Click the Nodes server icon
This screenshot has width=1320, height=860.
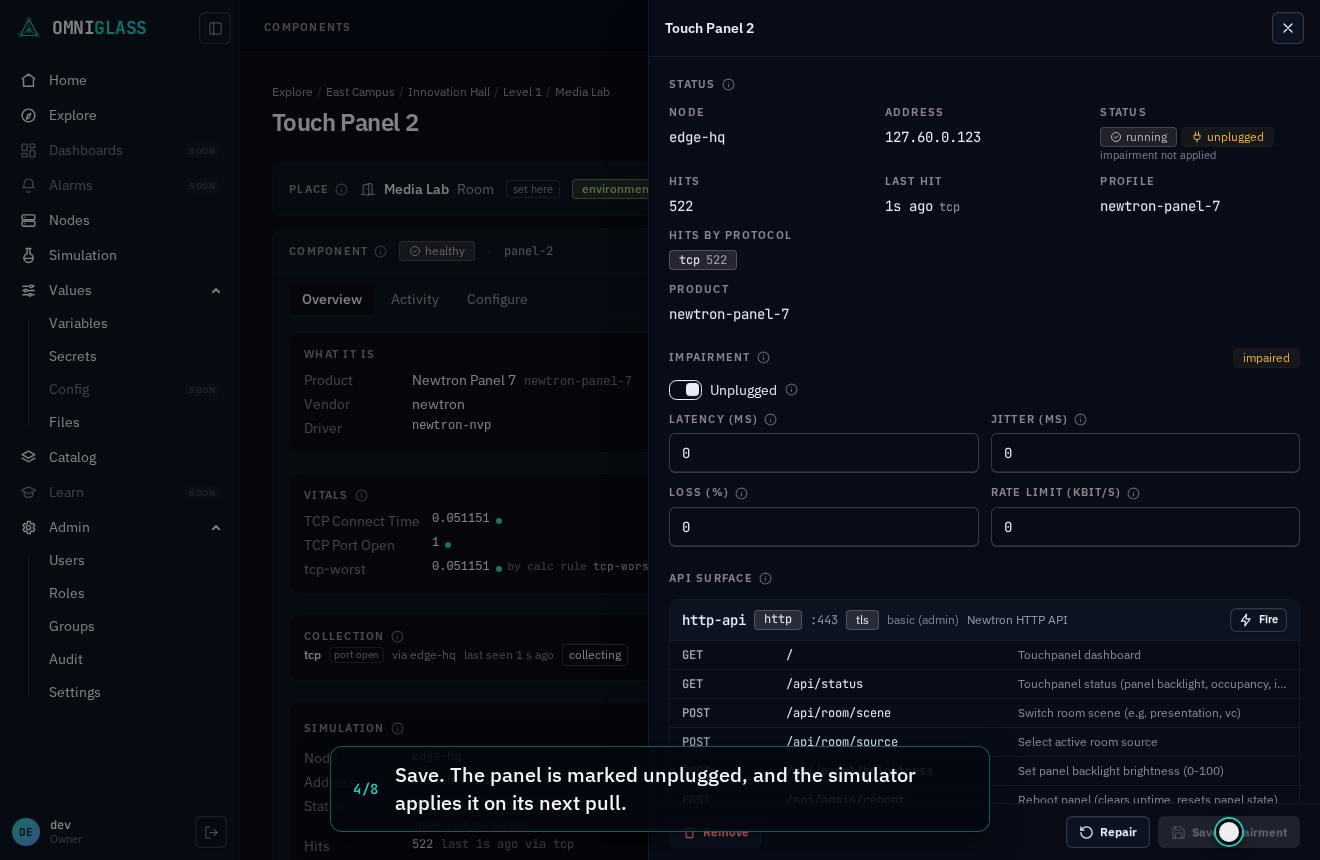(29, 220)
